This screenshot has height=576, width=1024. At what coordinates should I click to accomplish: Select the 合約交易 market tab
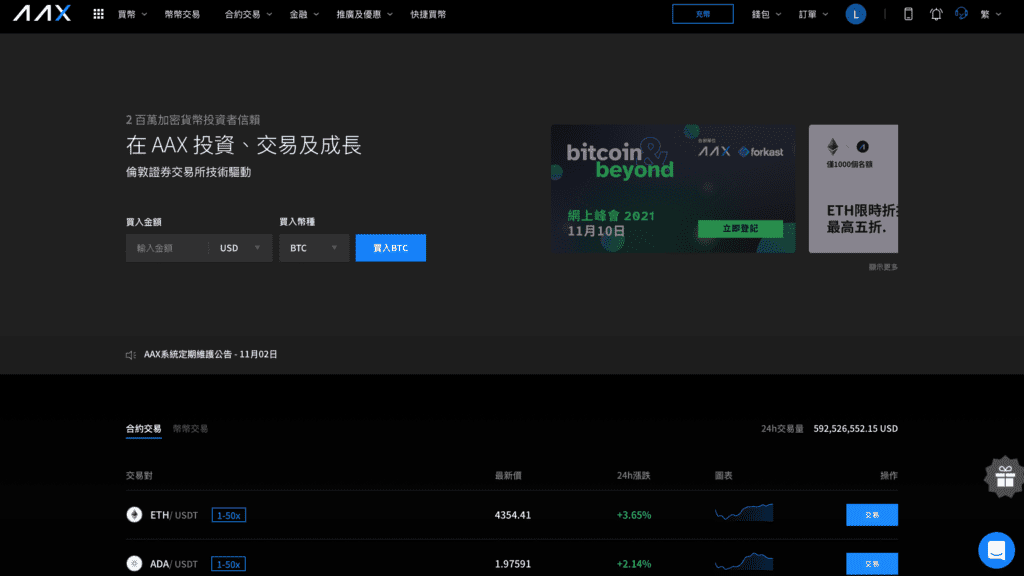pos(144,428)
